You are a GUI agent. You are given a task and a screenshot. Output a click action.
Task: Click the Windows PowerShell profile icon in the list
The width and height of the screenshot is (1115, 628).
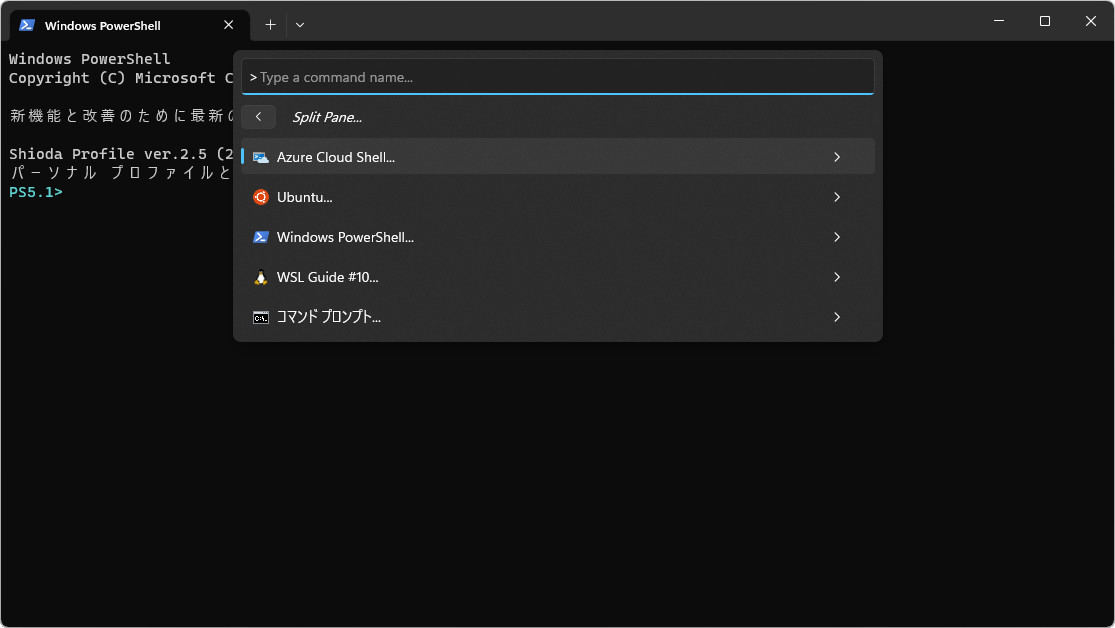click(x=261, y=237)
